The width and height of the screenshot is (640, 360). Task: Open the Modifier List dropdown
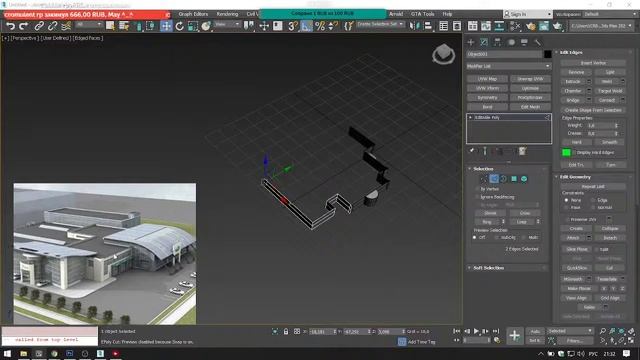[509, 66]
